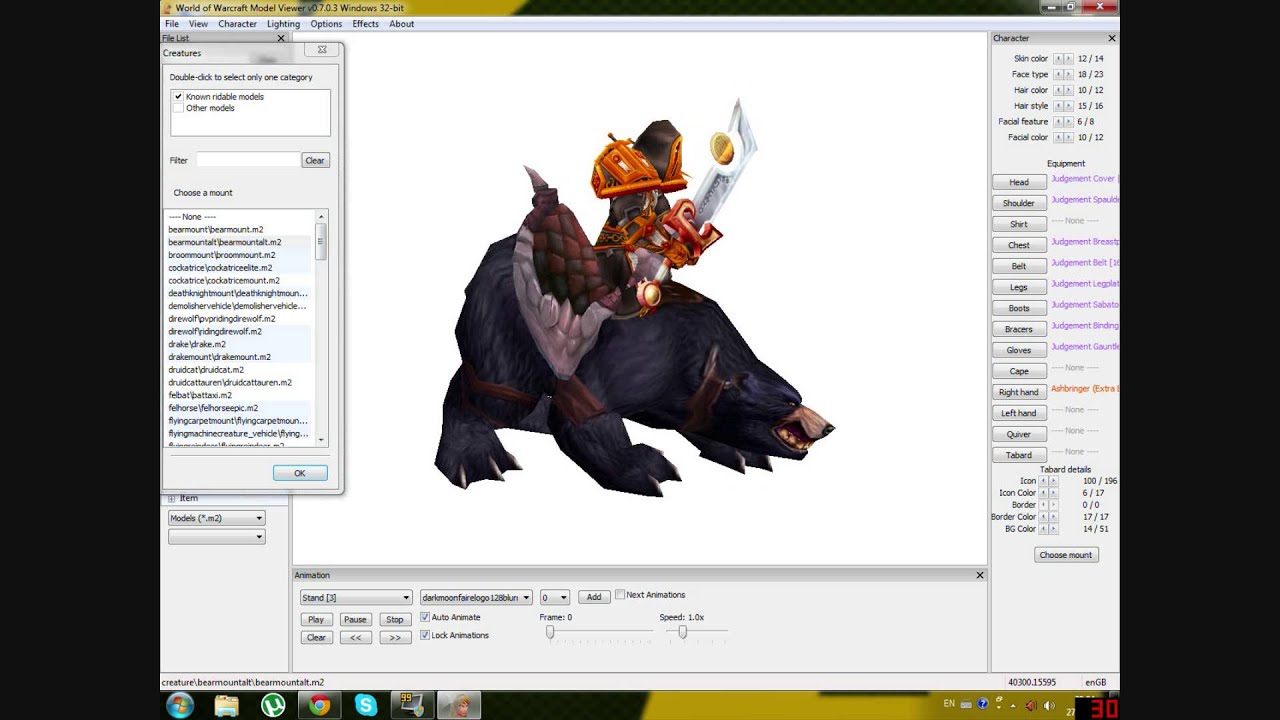Screen dimensions: 1280x720
Task: Click next tabard Icon arrow
Action: pyautogui.click(x=1052, y=481)
